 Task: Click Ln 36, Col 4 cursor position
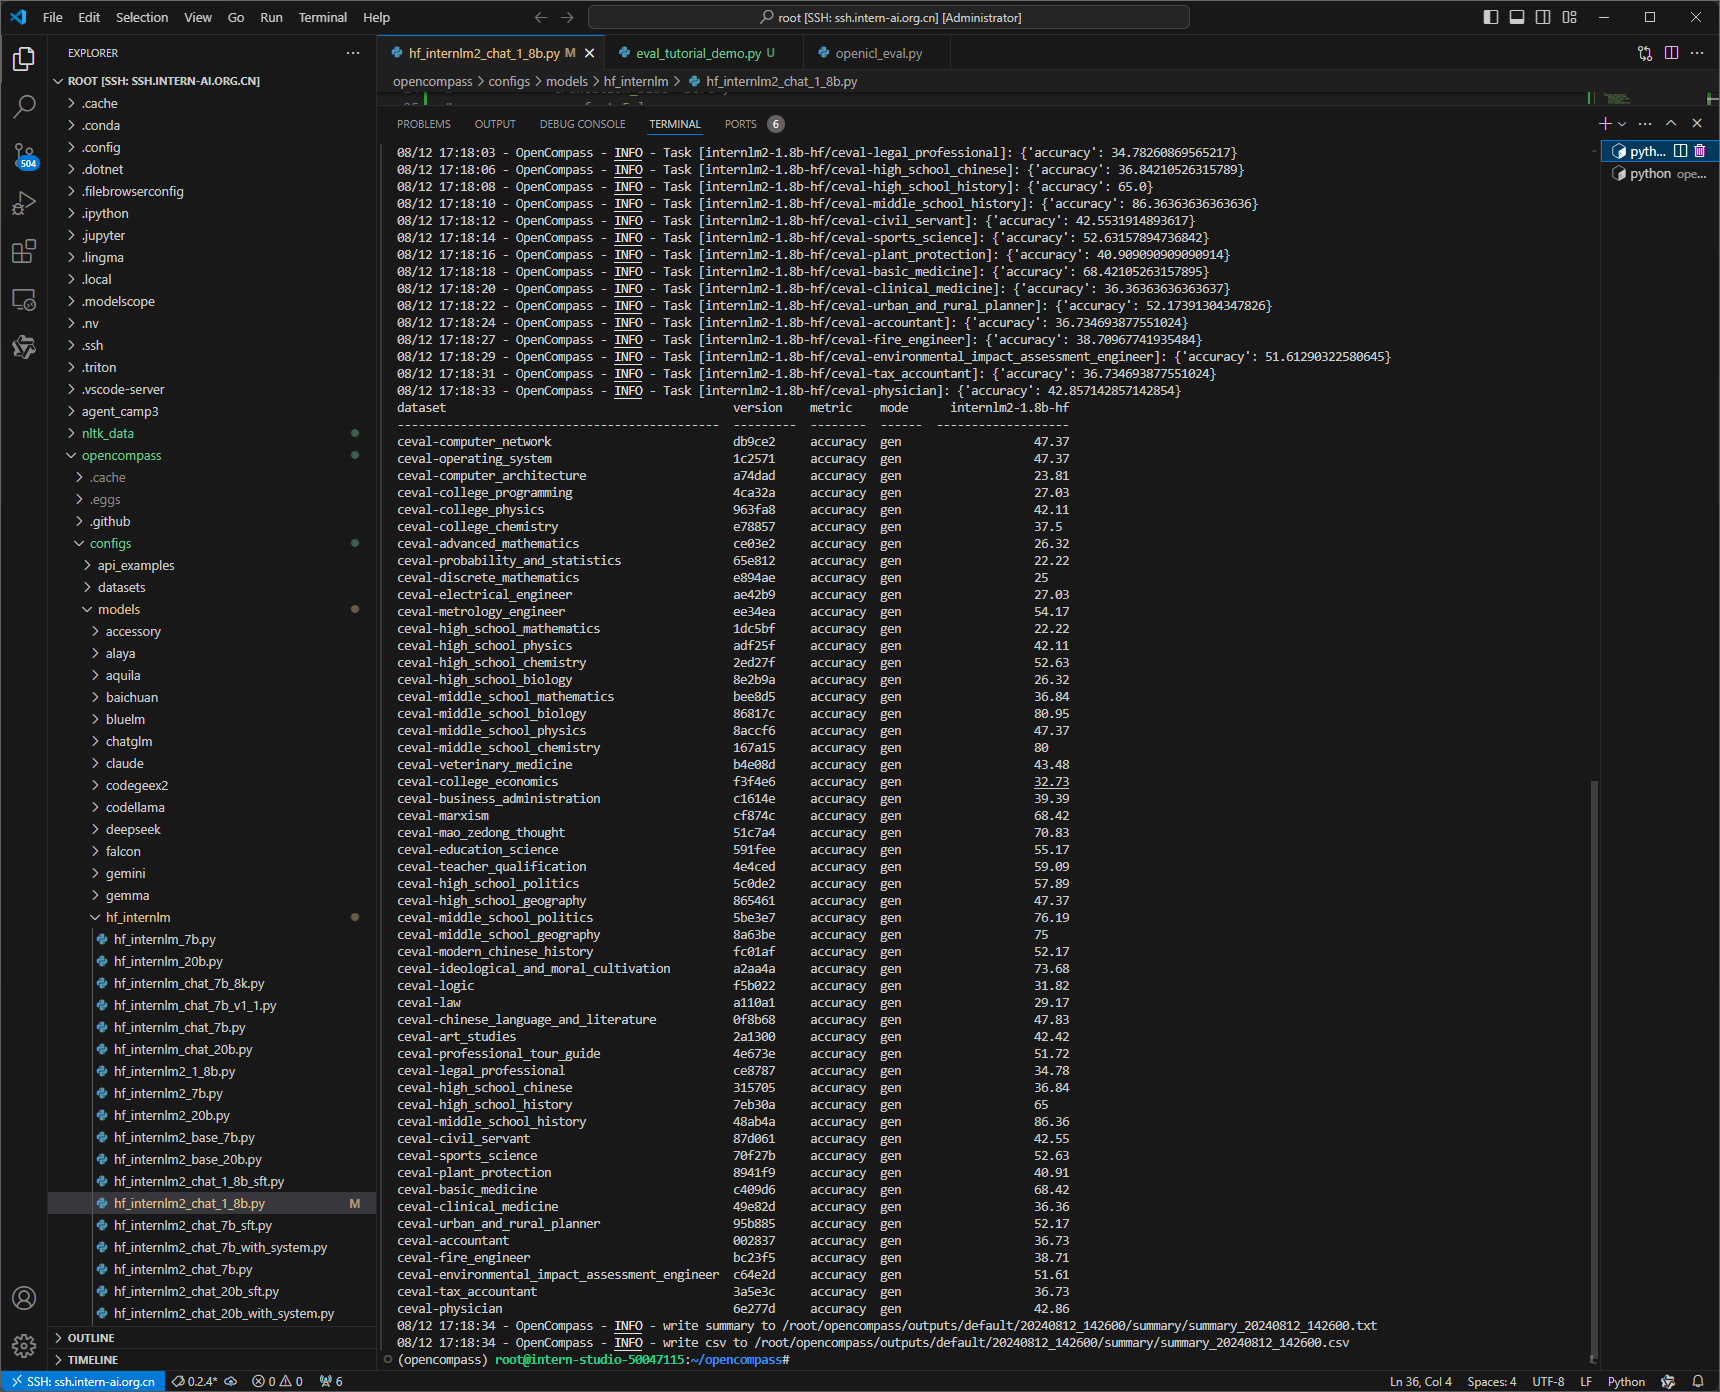(1420, 1382)
